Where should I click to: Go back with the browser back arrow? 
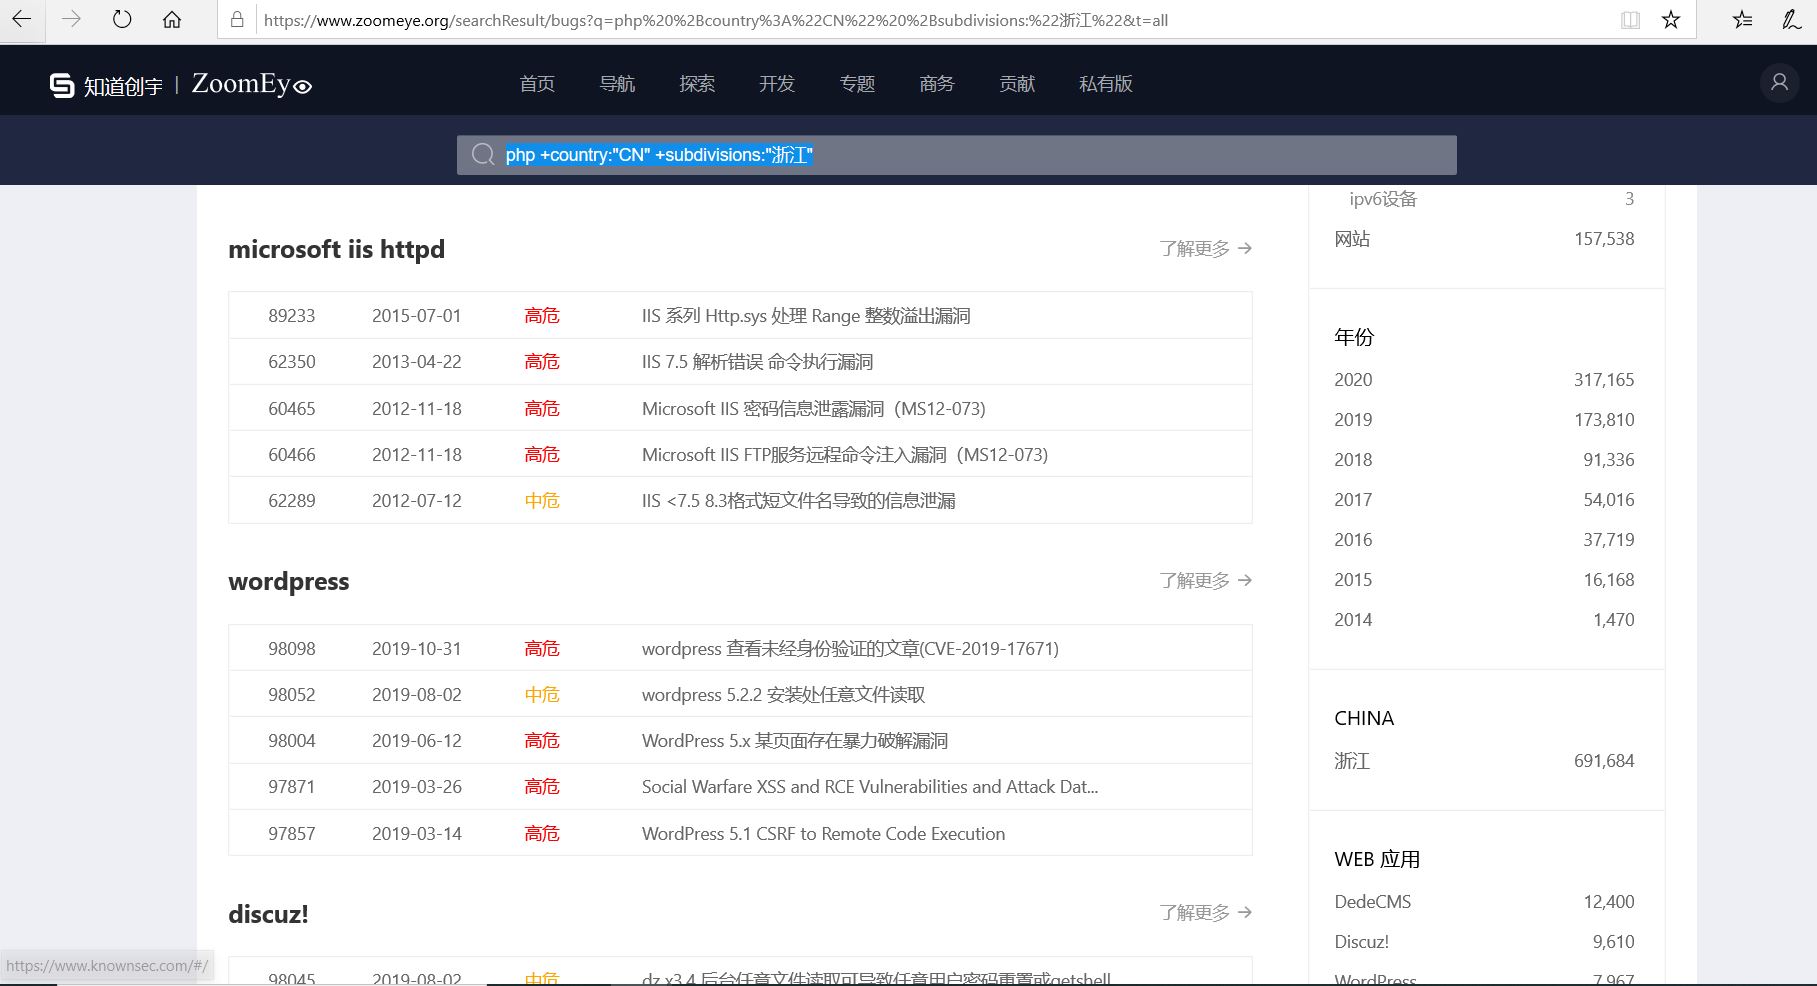click(x=21, y=19)
